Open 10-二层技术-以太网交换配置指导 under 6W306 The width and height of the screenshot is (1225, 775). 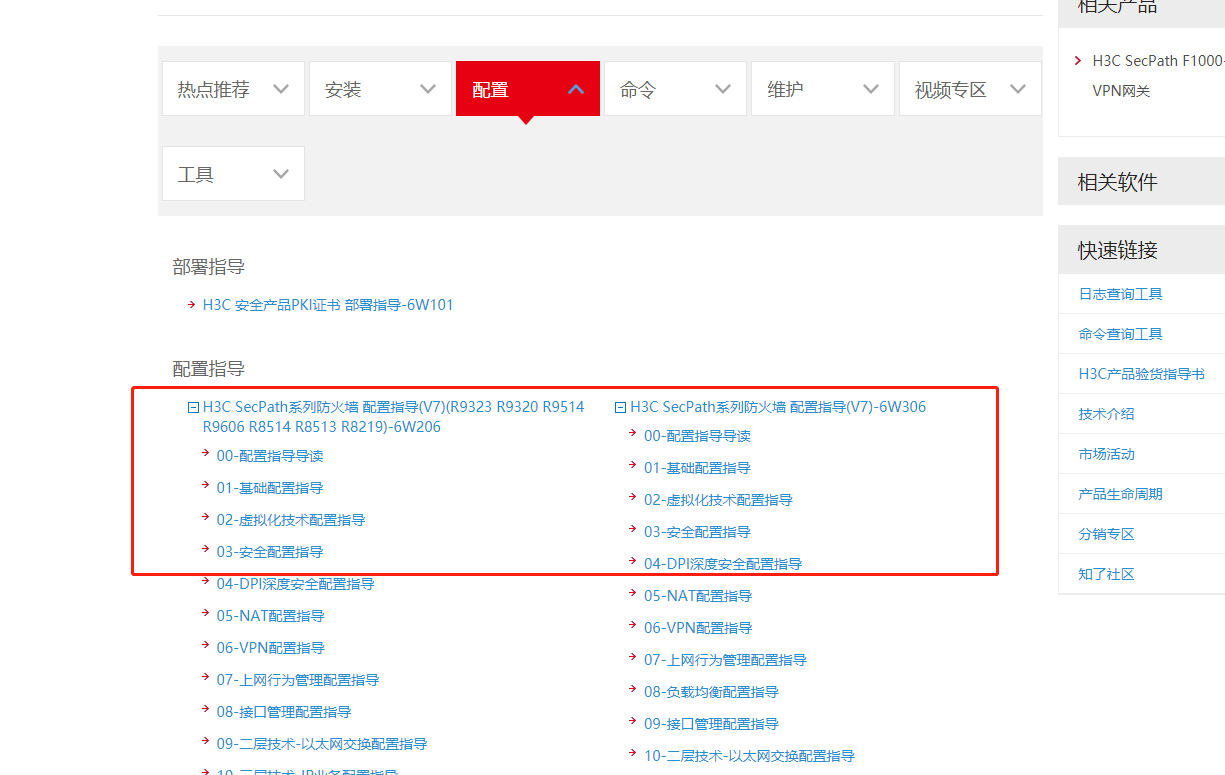pos(749,756)
